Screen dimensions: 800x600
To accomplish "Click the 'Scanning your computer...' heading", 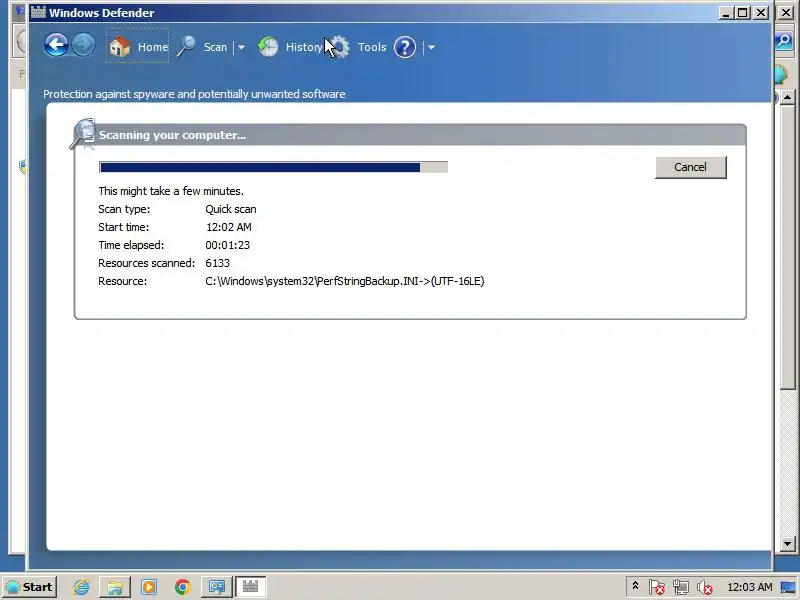I will pos(172,135).
